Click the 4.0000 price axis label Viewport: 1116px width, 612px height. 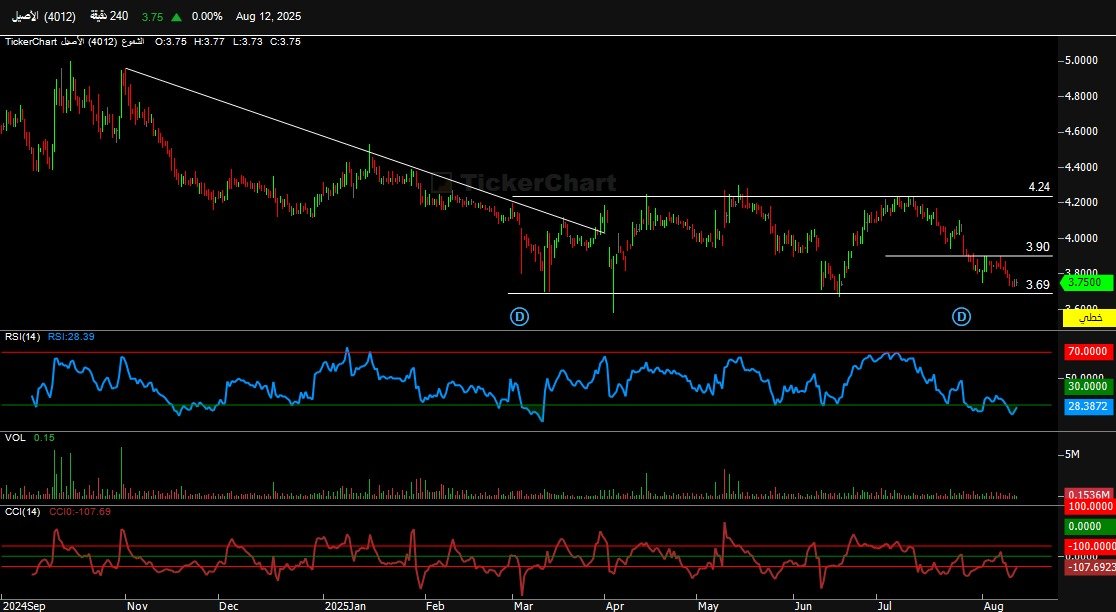pos(1081,238)
